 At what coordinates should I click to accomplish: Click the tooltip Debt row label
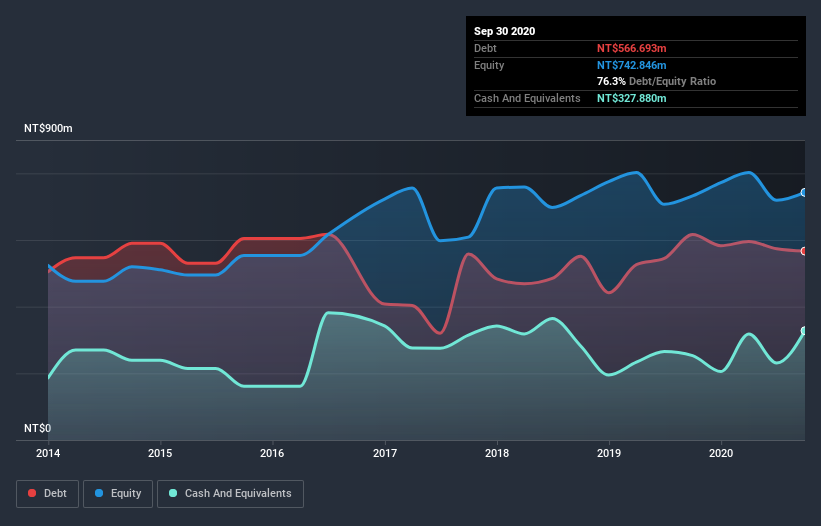485,48
